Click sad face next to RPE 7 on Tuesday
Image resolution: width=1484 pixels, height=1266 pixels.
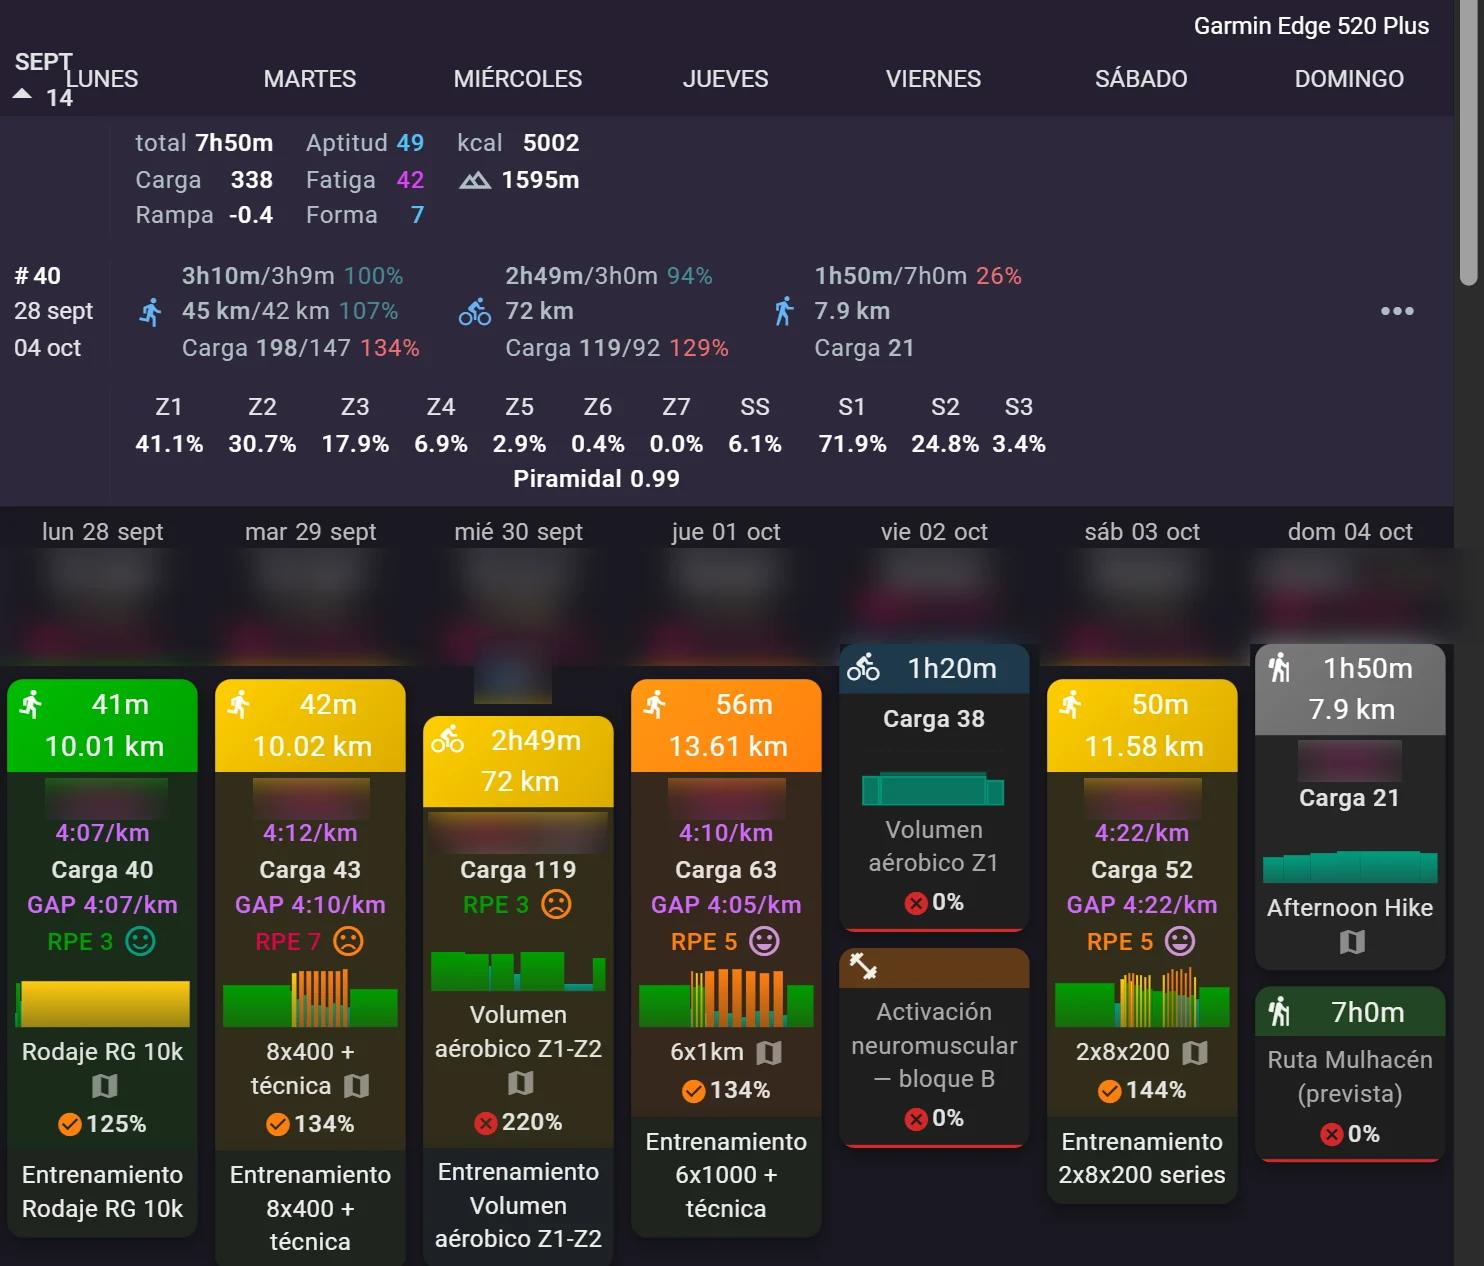click(x=348, y=941)
